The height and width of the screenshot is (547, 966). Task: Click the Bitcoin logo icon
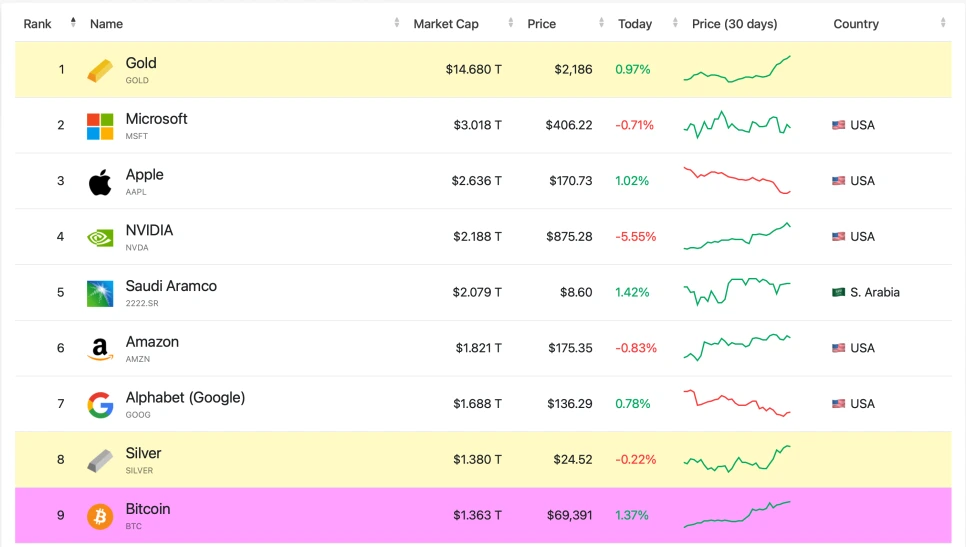100,516
